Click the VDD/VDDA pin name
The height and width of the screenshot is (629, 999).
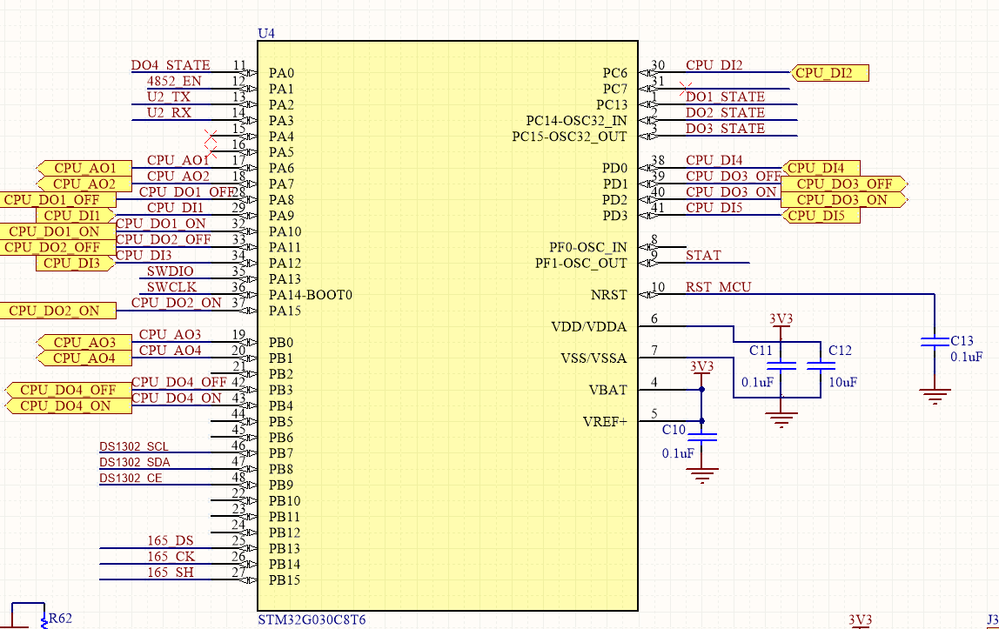click(x=589, y=327)
